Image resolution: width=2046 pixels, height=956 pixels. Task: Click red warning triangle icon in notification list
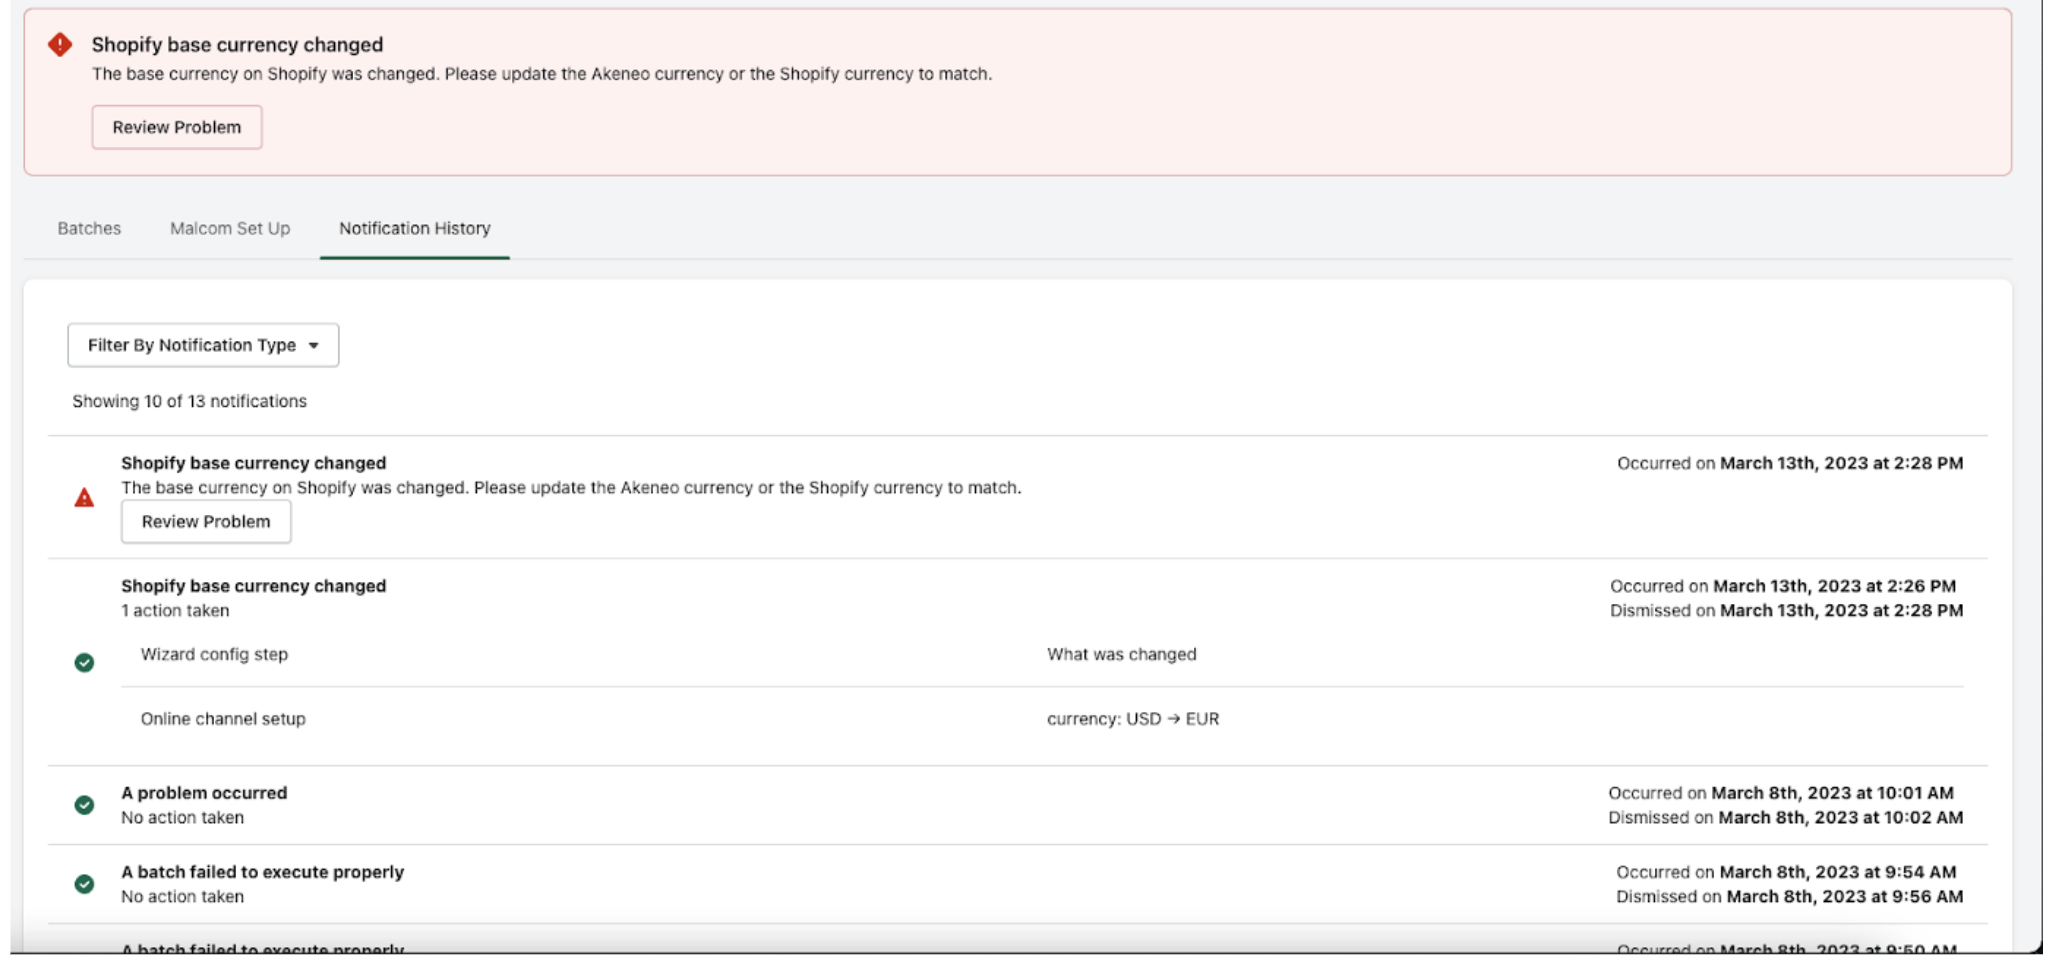(x=84, y=498)
